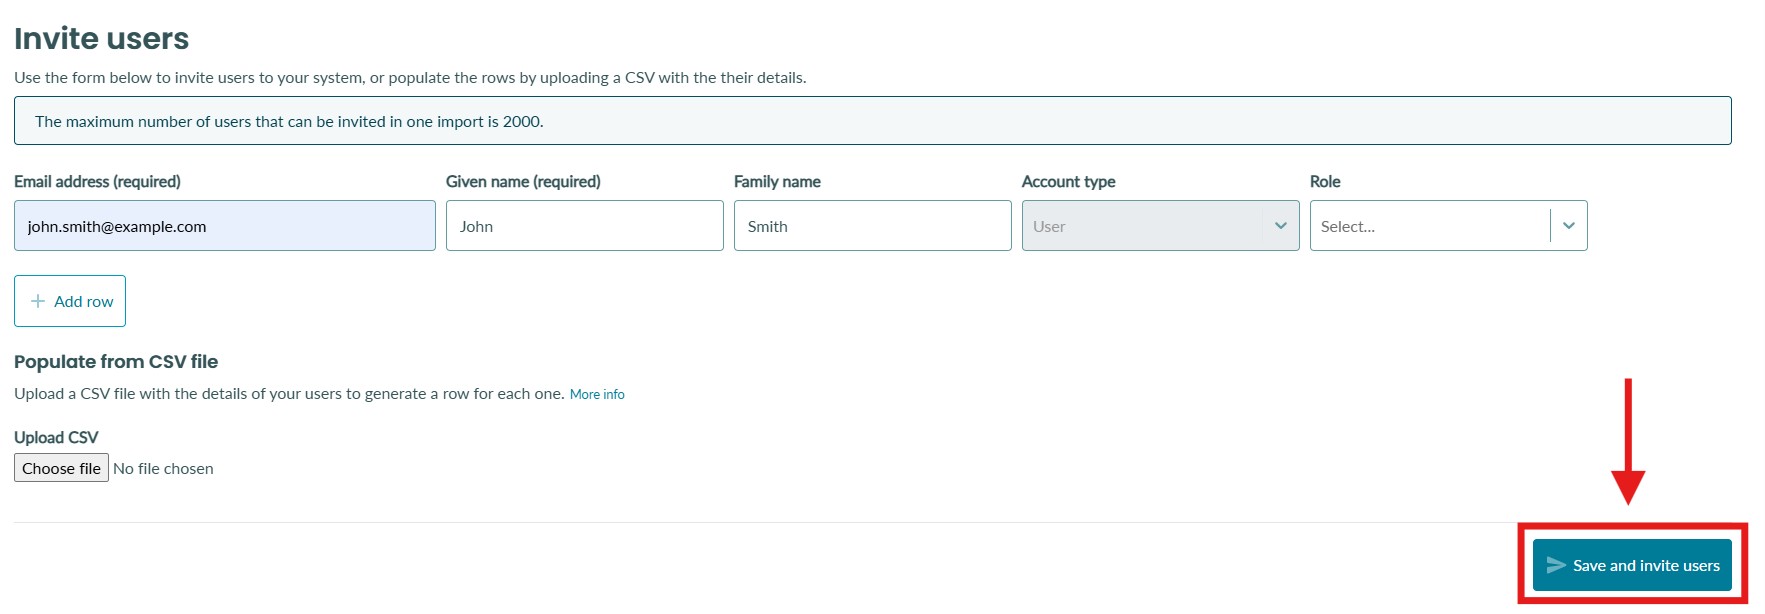Click the Invite users heading
The image size is (1765, 614).
[x=101, y=38]
